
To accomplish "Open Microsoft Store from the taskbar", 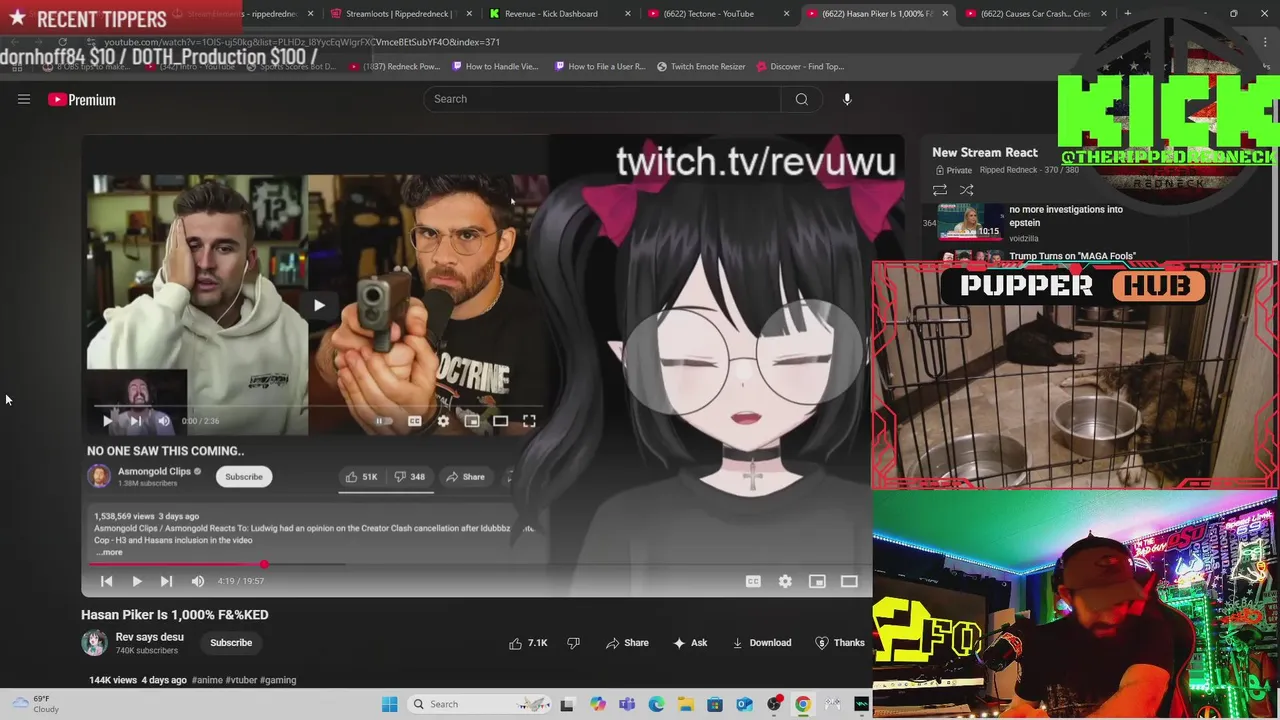I will pyautogui.click(x=715, y=704).
